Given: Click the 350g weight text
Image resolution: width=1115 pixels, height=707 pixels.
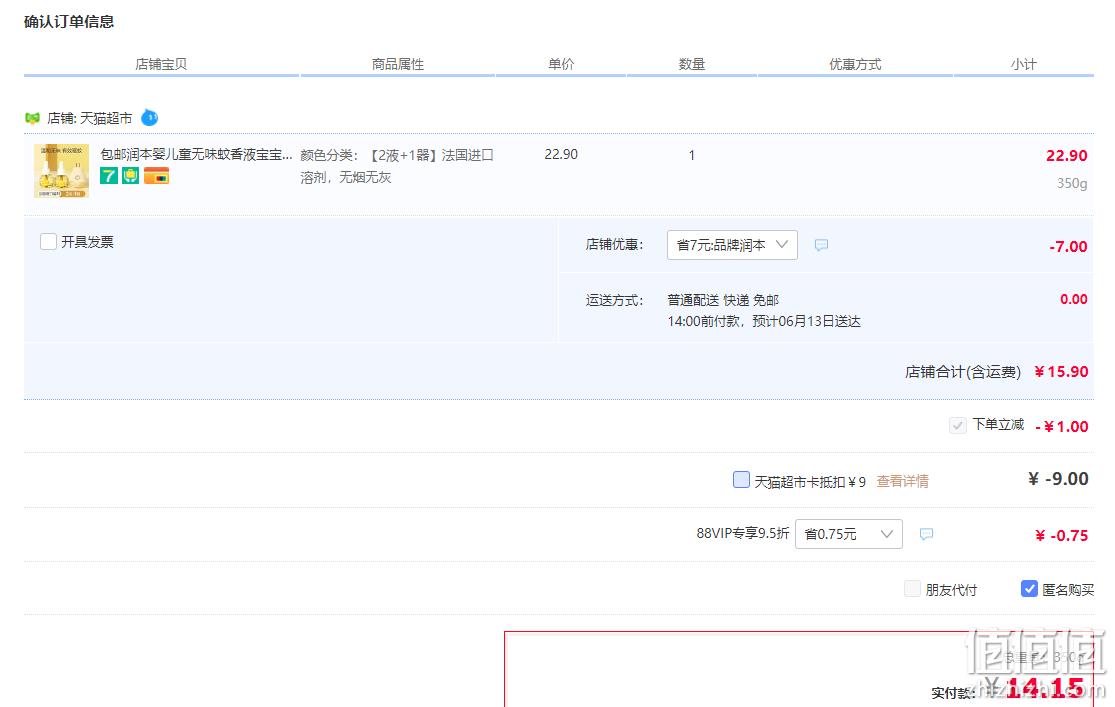Looking at the screenshot, I should pyautogui.click(x=1072, y=183).
